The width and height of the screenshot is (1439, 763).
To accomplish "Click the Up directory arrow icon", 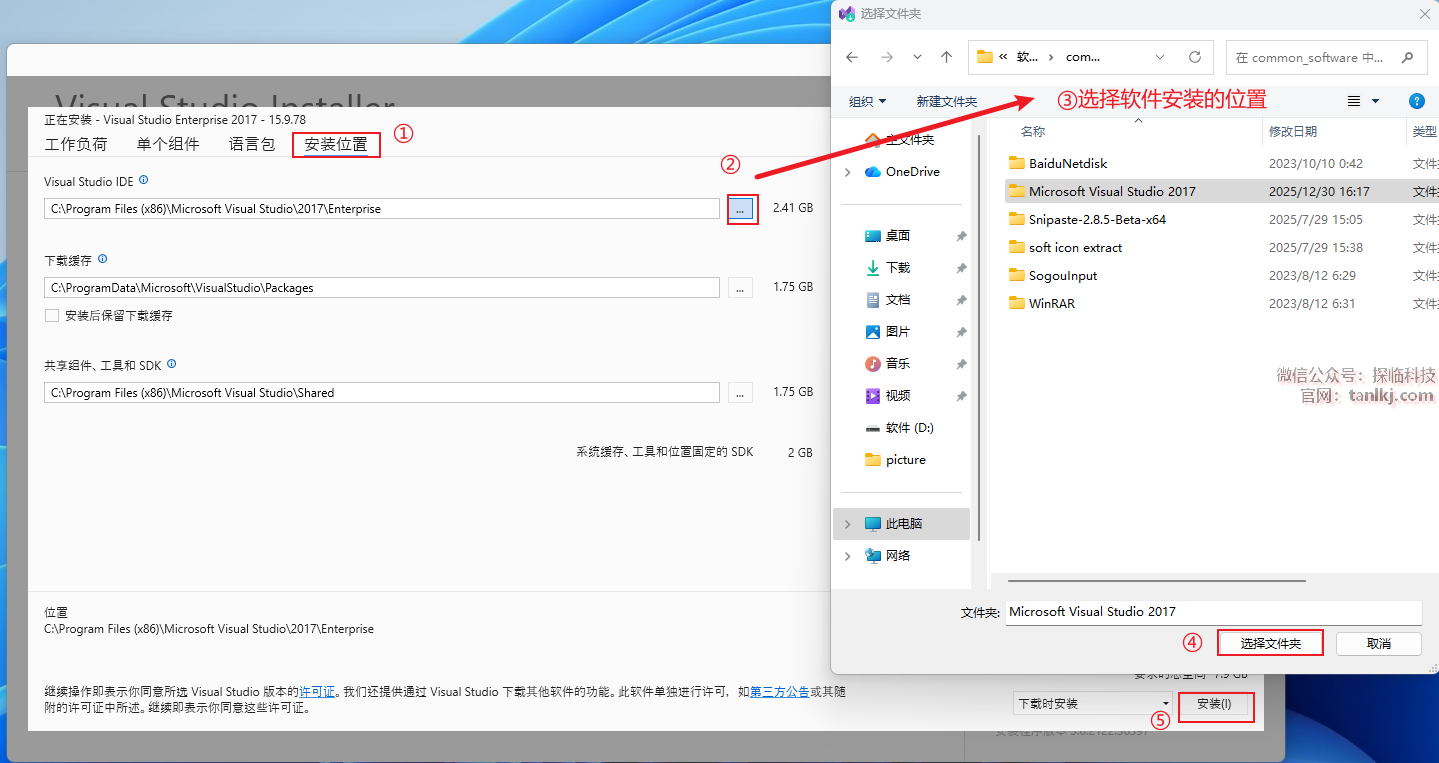I will pos(946,57).
